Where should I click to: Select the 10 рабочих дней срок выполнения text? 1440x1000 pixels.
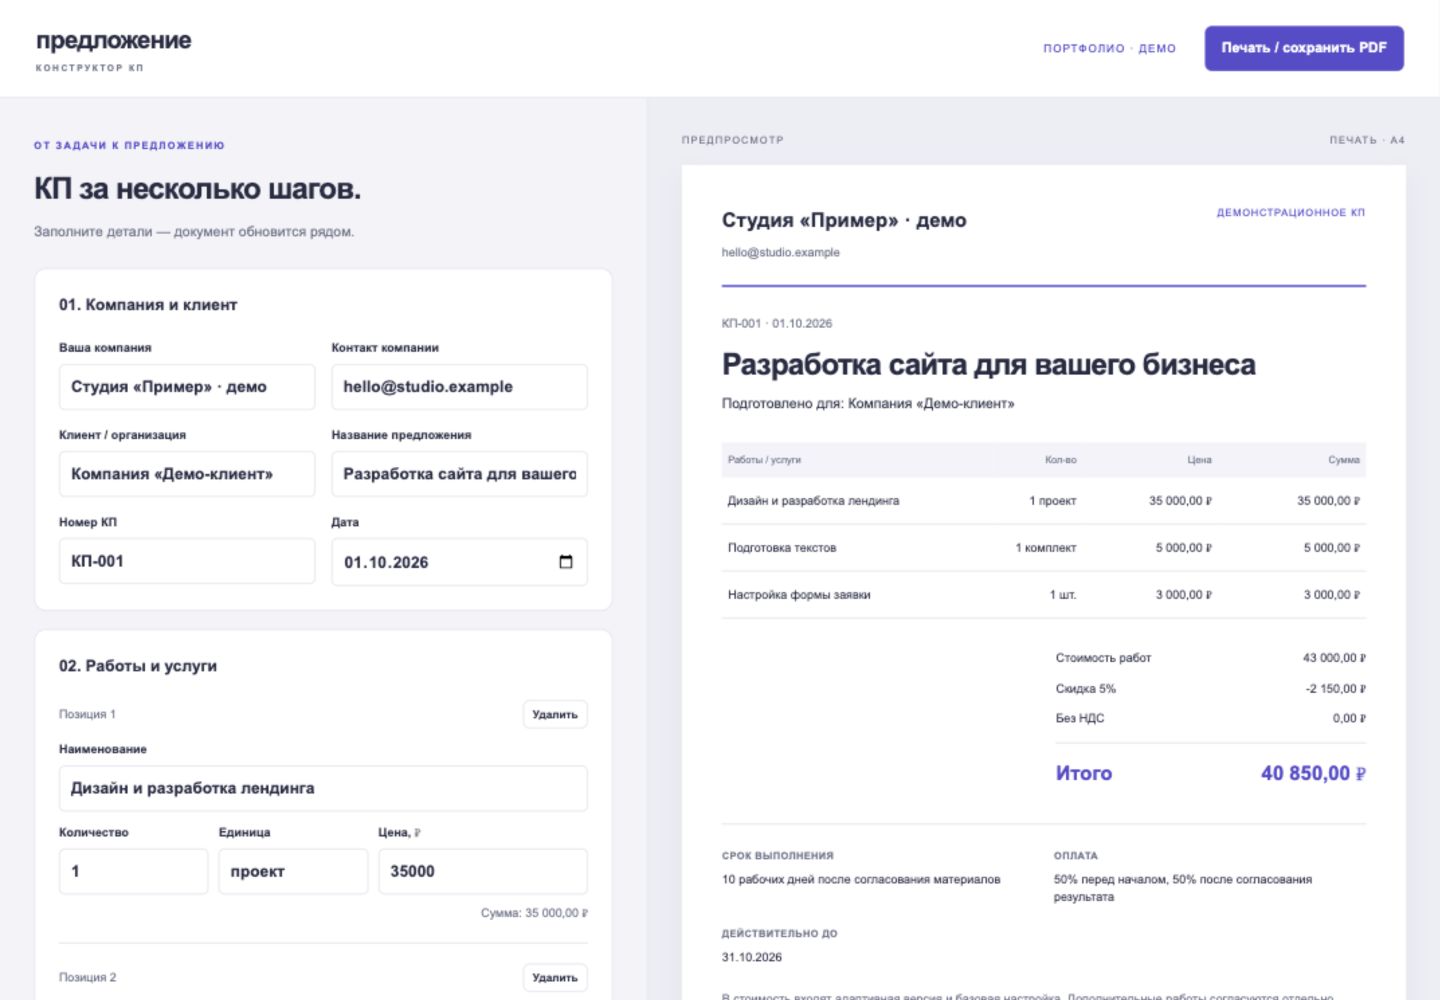pos(861,880)
